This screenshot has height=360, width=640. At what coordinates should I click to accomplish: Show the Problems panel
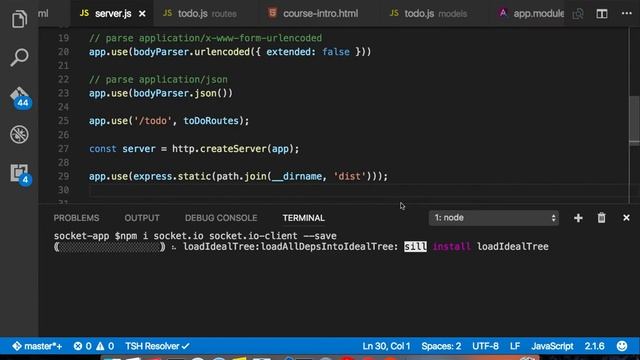[x=76, y=218]
